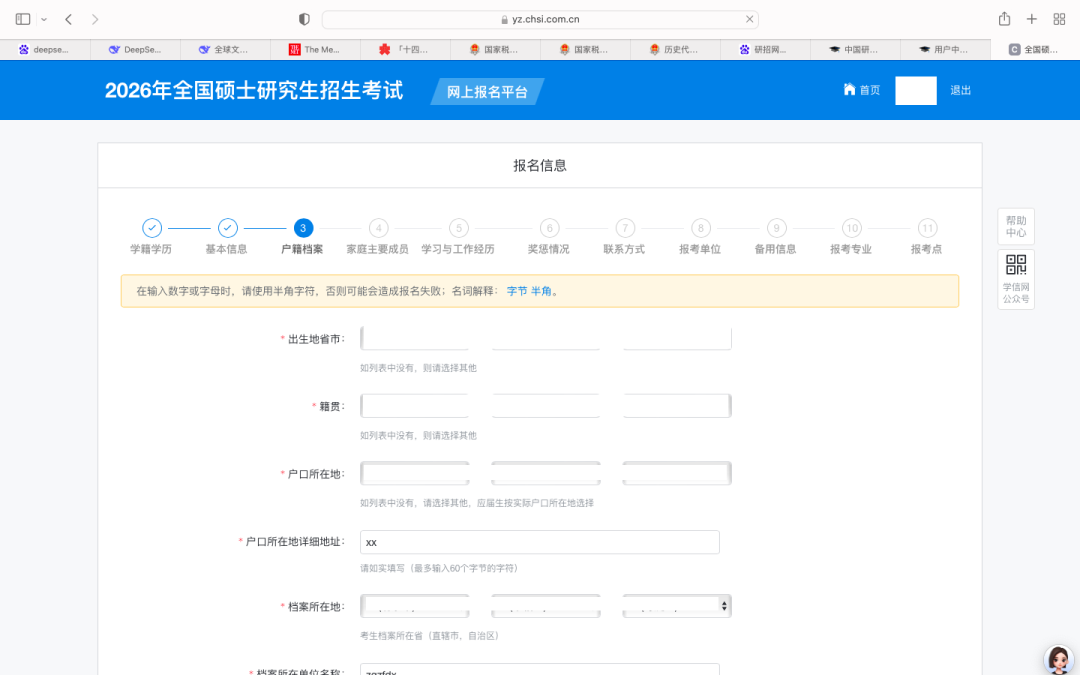Click the 学信网公众号 QR code icon
The width and height of the screenshot is (1080, 675).
pyautogui.click(x=1016, y=265)
